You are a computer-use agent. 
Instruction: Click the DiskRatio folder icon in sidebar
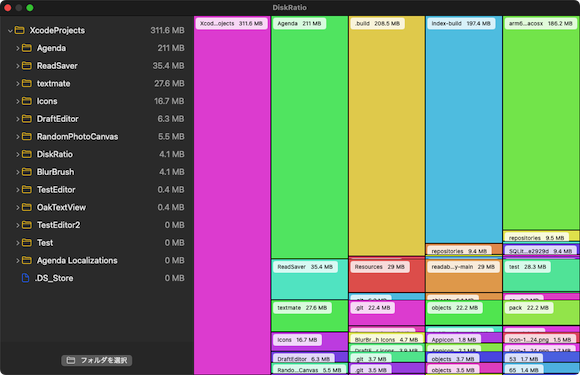click(27, 154)
